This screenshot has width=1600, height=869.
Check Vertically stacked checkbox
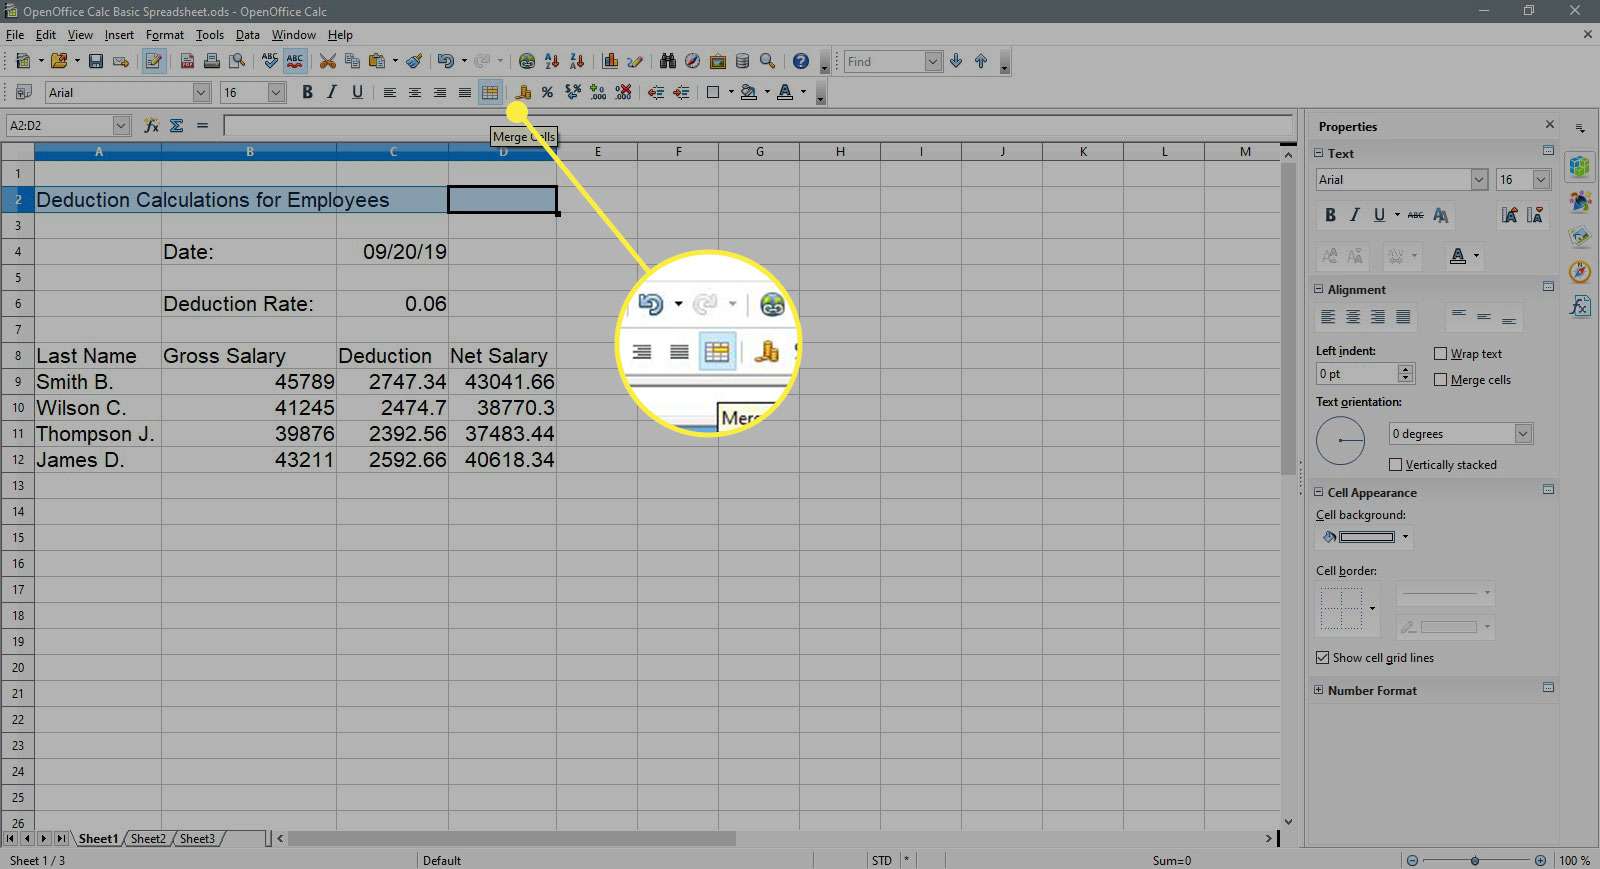tap(1395, 465)
